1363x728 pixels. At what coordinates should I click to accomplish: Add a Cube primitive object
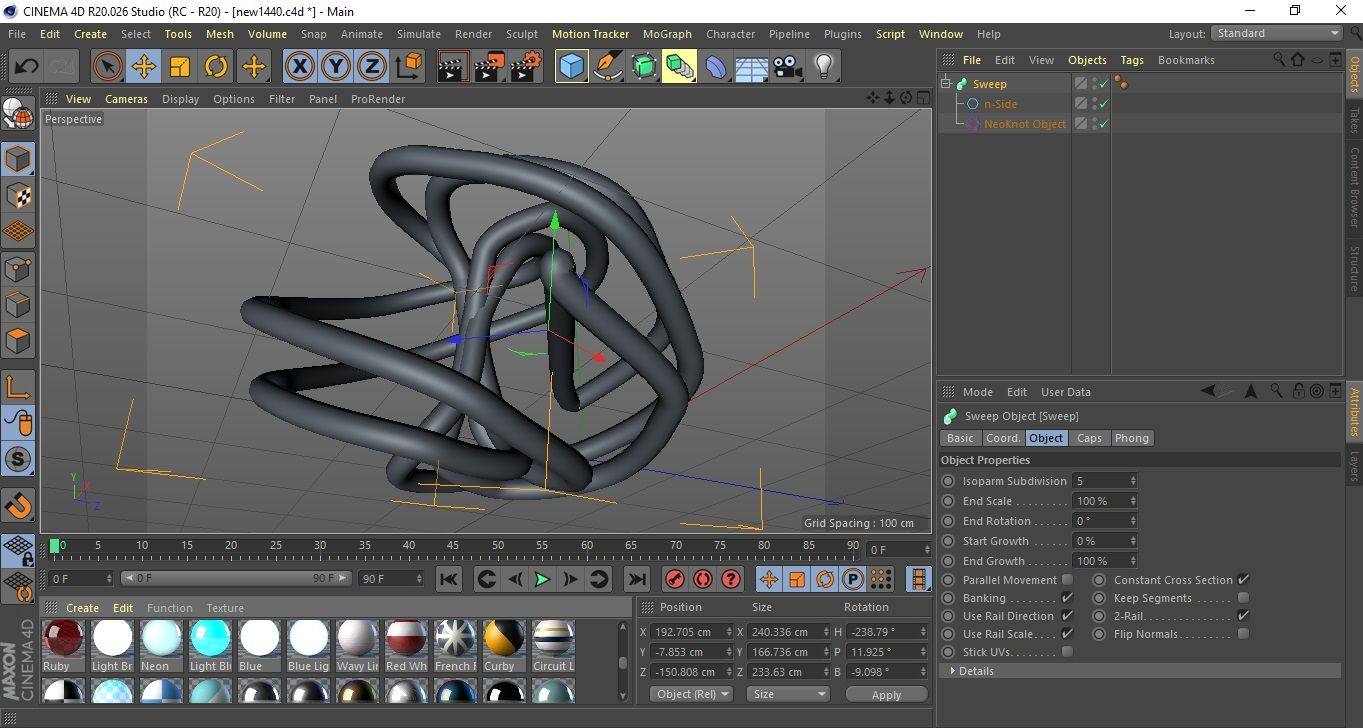[x=571, y=67]
